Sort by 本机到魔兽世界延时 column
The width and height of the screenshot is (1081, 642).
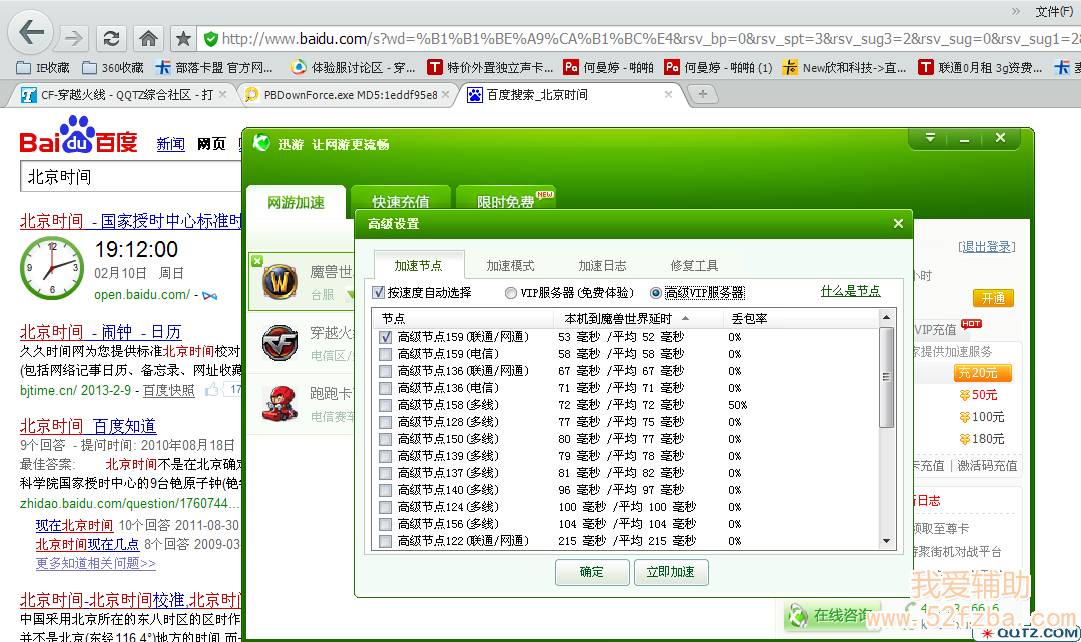point(638,319)
